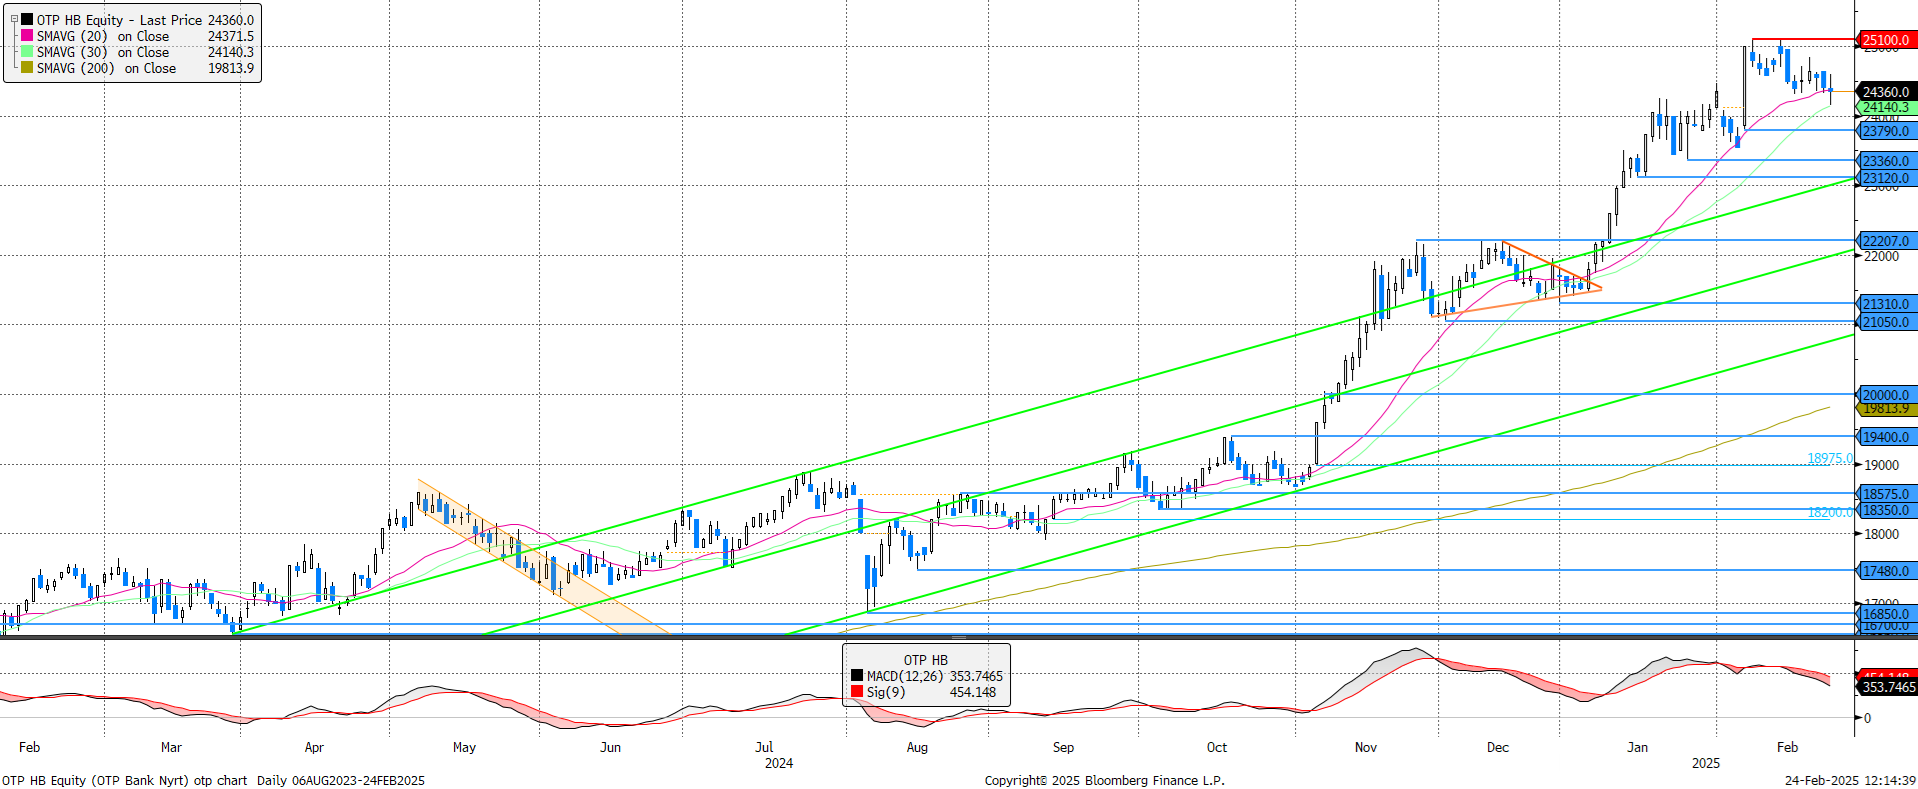The image size is (1918, 789).
Task: Collapse the OTP HB Equity legend tree
Action: pos(14,19)
